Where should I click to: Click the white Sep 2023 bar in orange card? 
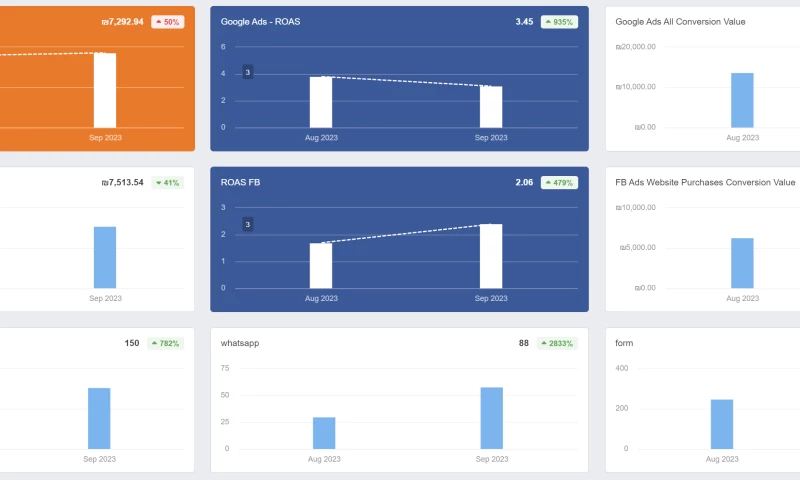coord(105,90)
